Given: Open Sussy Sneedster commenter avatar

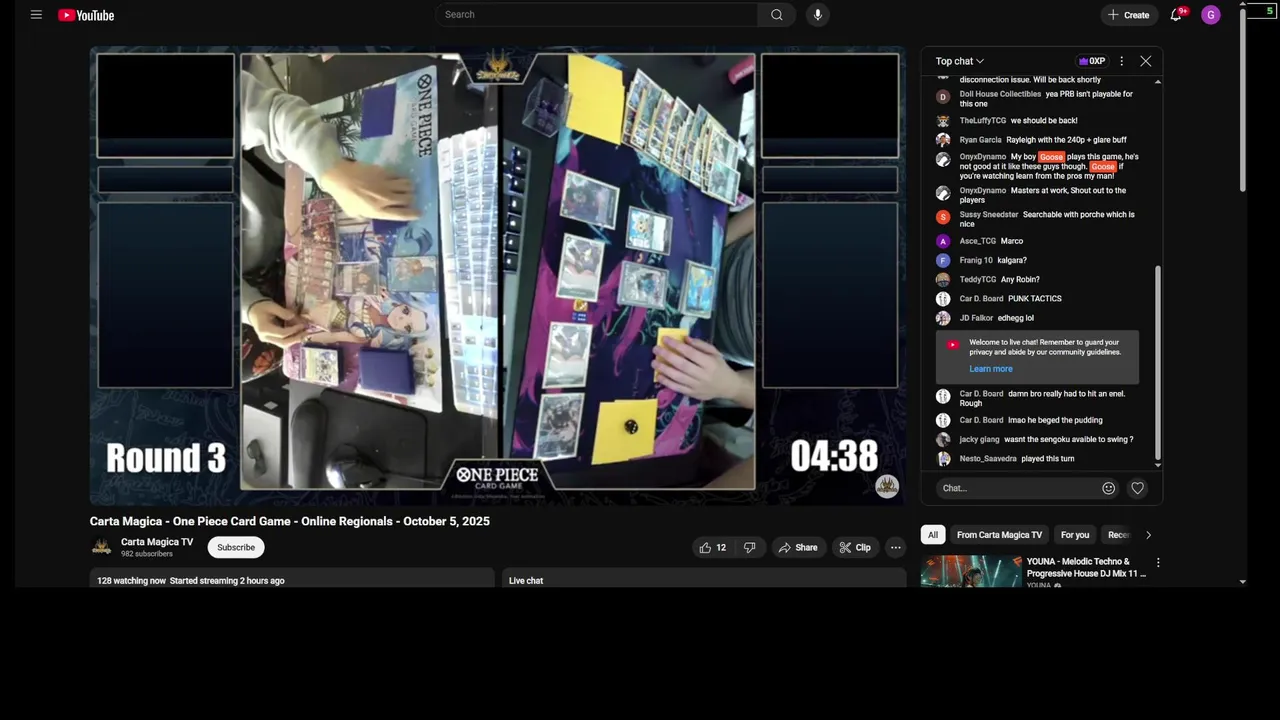Looking at the screenshot, I should pyautogui.click(x=943, y=217).
